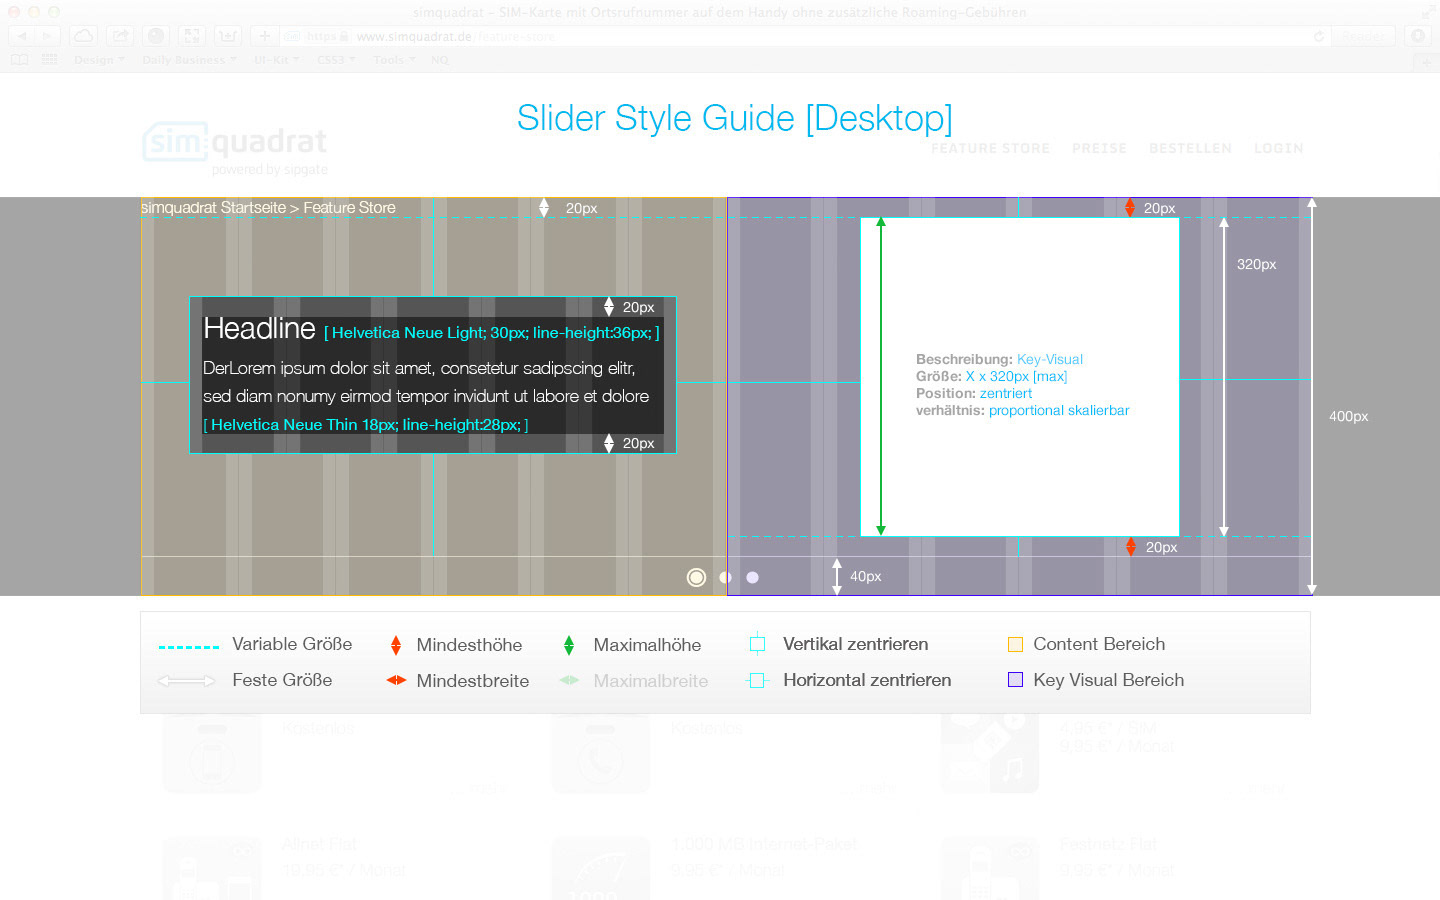The height and width of the screenshot is (900, 1440).
Task: Click the Content Bereich orange square legend
Action: coord(1015,644)
